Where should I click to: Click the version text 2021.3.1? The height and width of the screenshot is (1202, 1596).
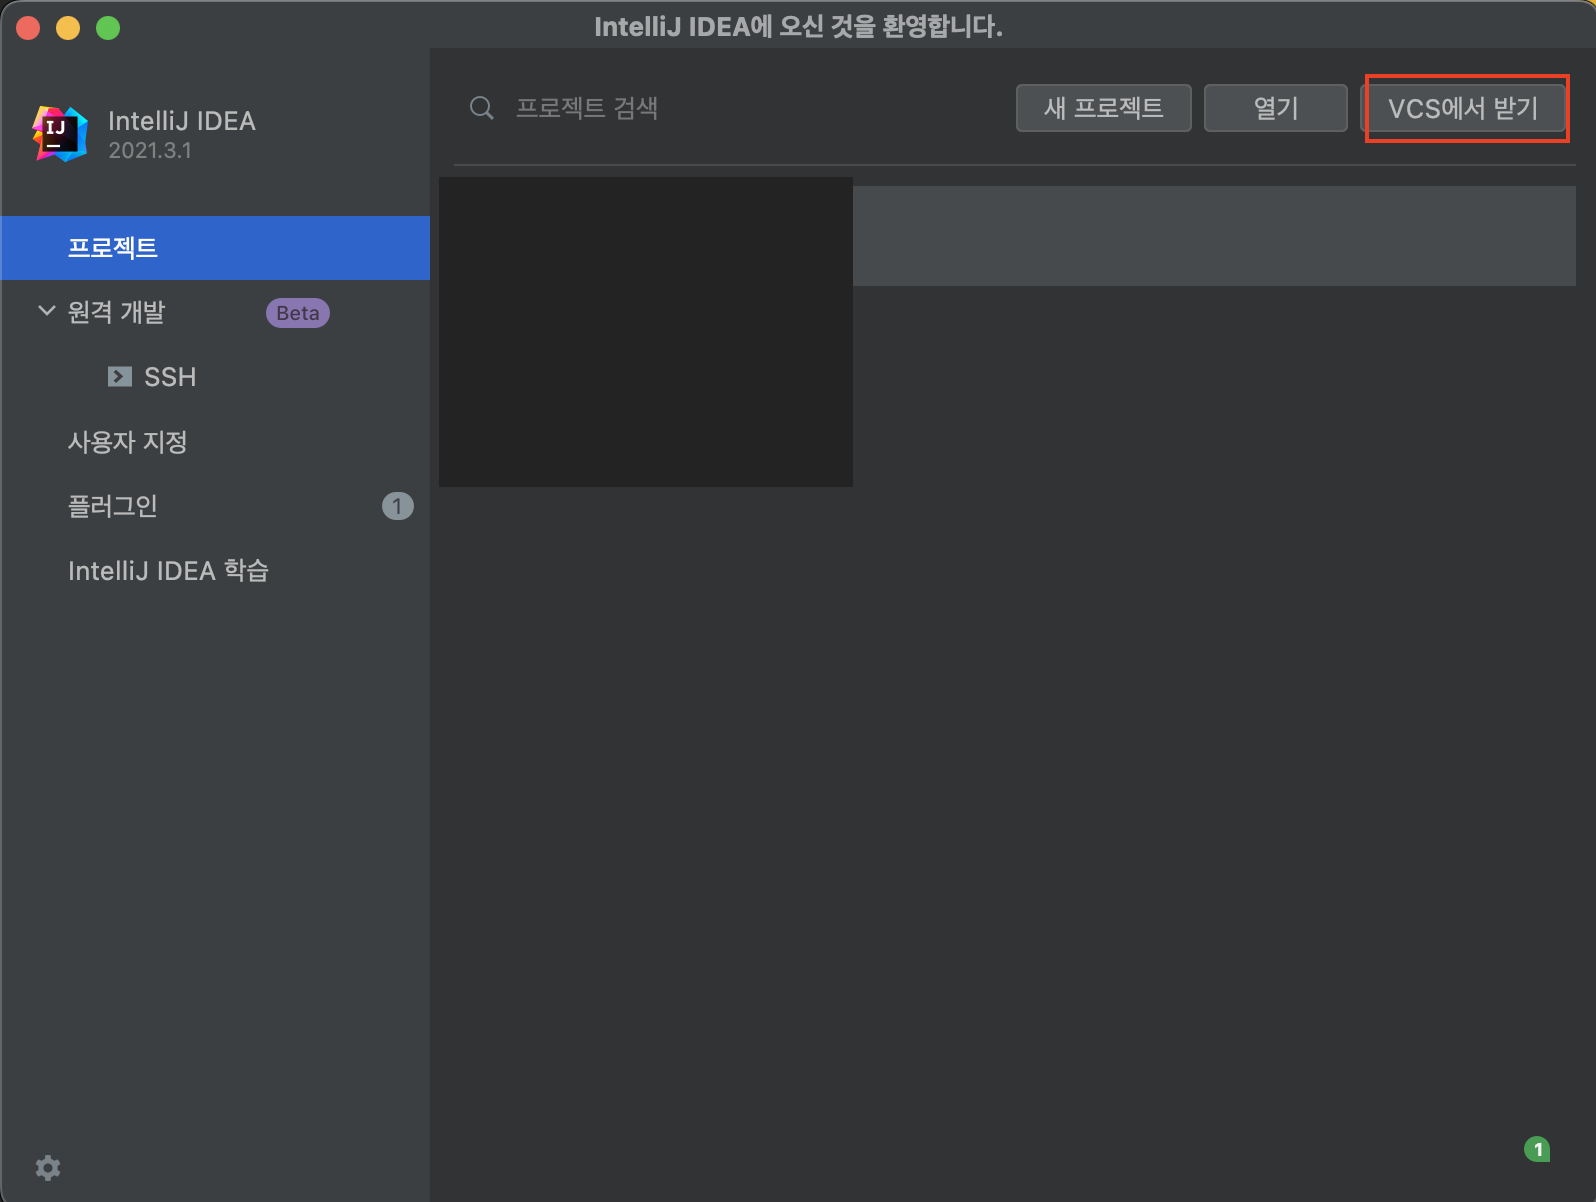(x=150, y=151)
